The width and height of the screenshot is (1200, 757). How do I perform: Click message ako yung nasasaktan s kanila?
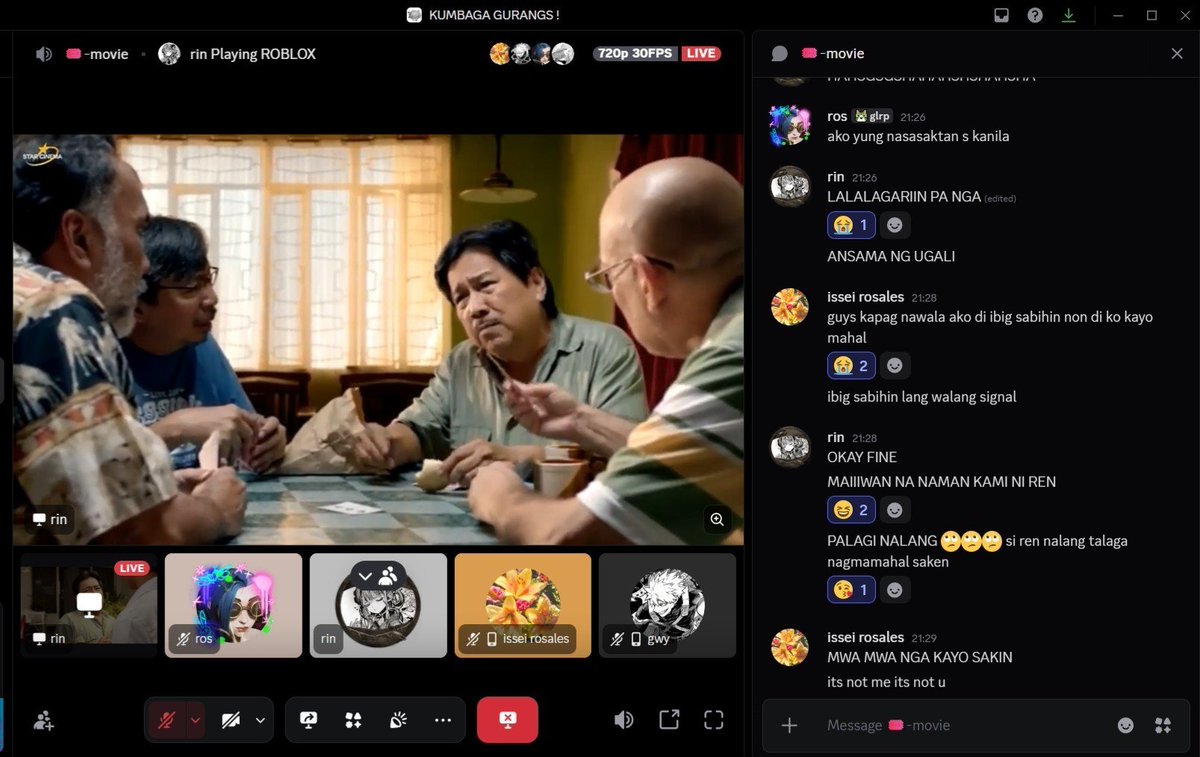tap(918, 136)
